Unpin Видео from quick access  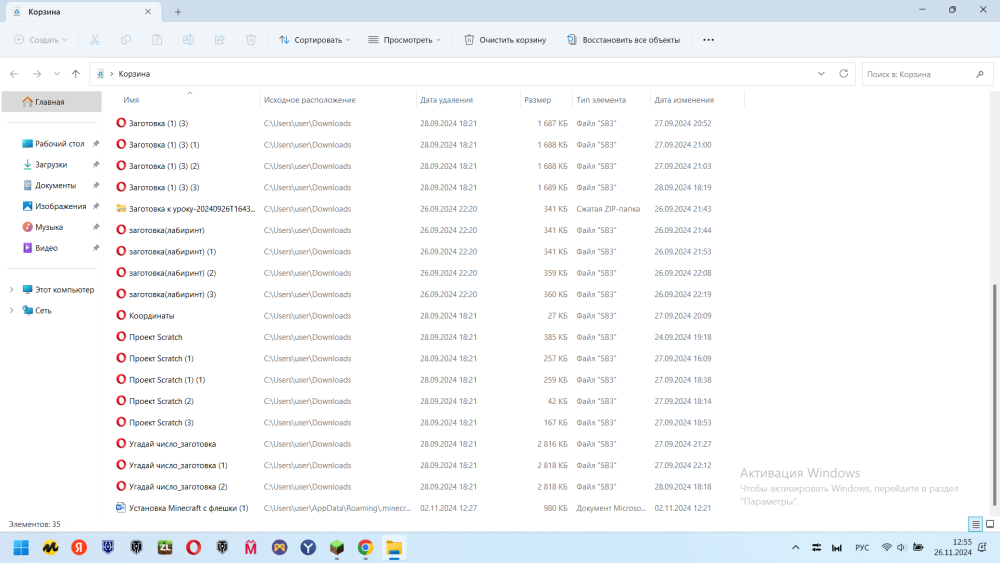[96, 248]
